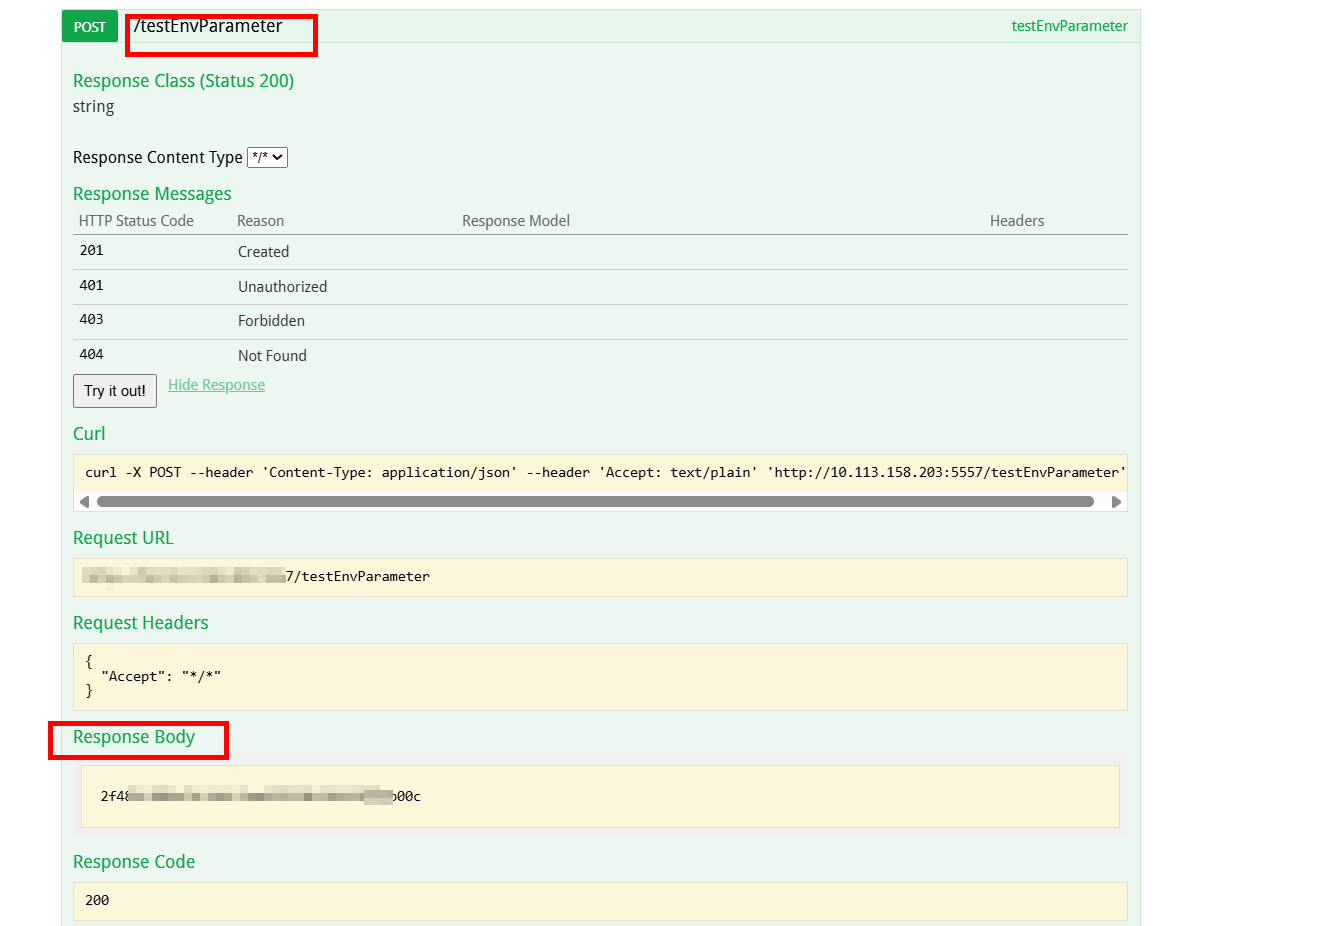Click the response code value 200
This screenshot has height=926, width=1328.
coord(97,900)
